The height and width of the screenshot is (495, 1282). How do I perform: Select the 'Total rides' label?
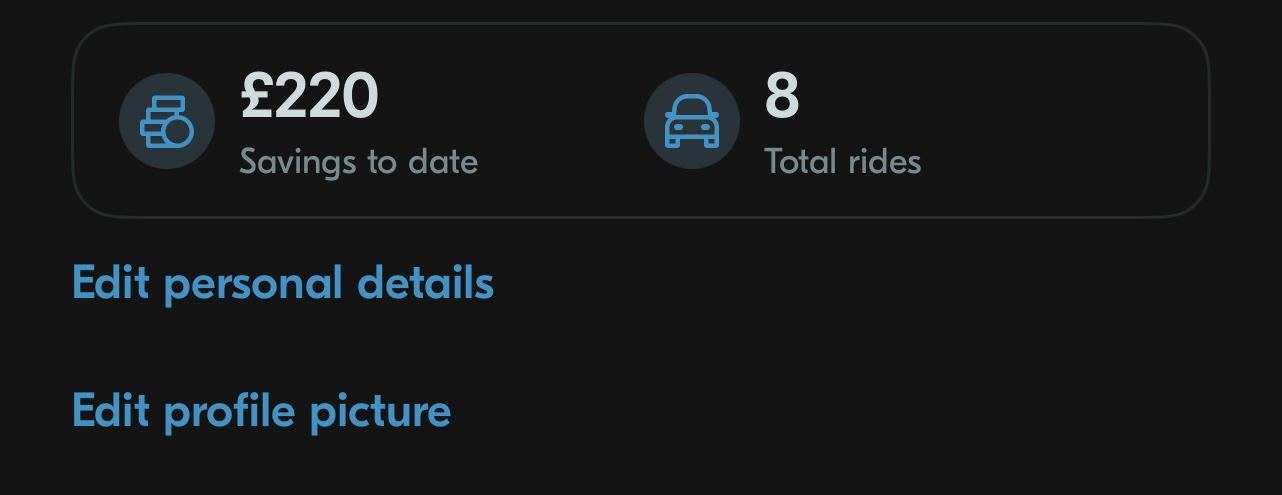pyautogui.click(x=842, y=162)
